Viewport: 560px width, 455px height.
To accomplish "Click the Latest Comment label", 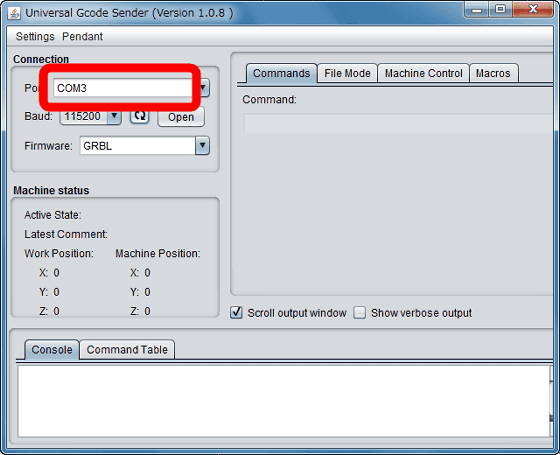I will coord(66,235).
